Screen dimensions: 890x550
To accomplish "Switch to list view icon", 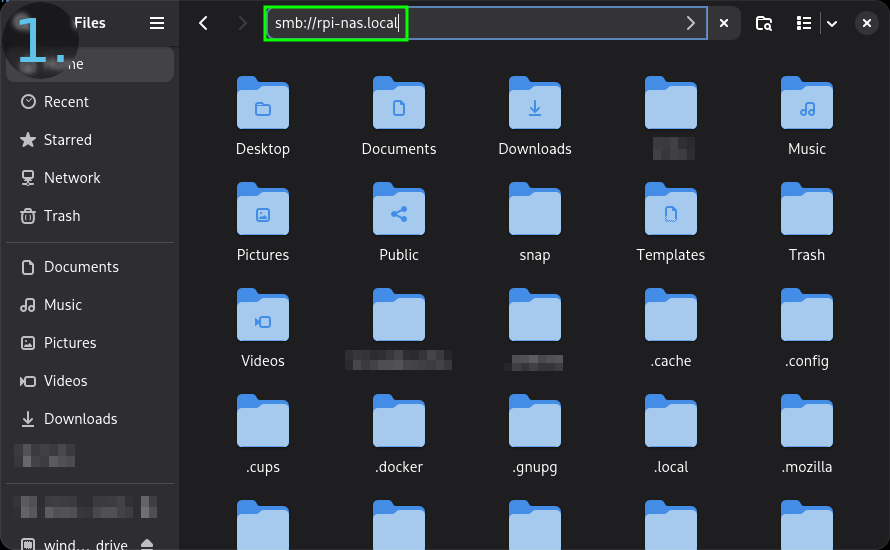I will tap(803, 23).
